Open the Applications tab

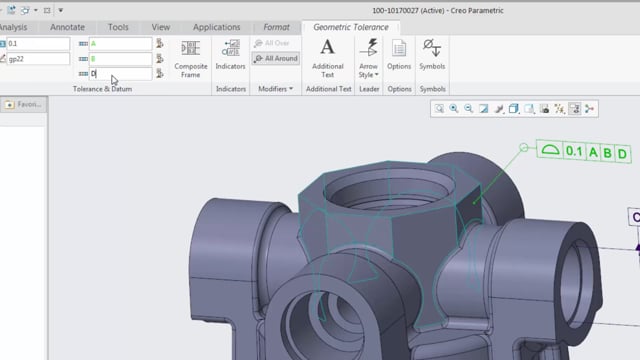pos(216,27)
